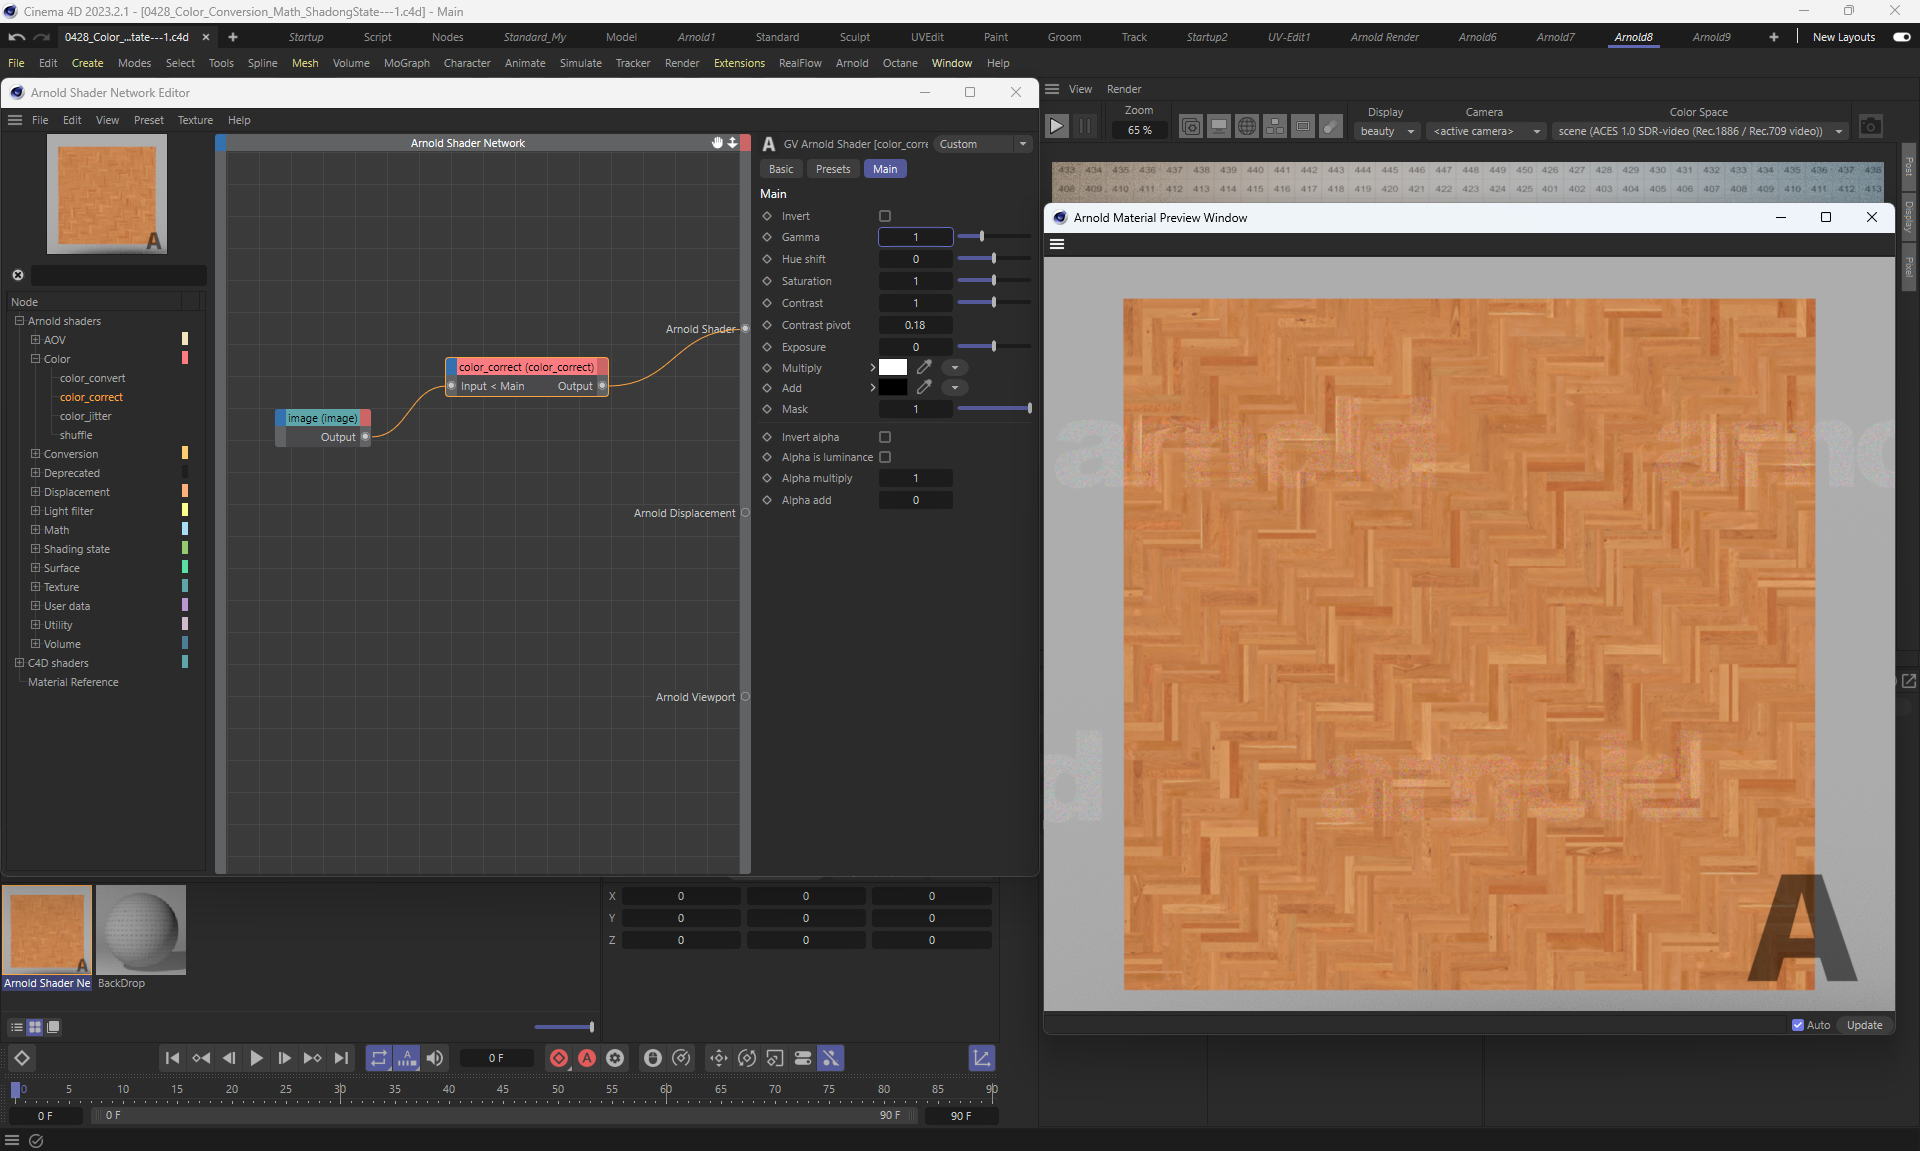The width and height of the screenshot is (1920, 1151).
Task: Toggle autokeying red A icon
Action: (587, 1058)
